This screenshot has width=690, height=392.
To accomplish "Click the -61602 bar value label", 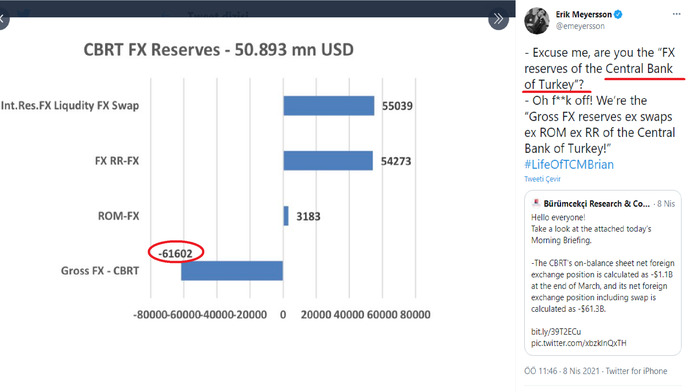I will 176,253.
